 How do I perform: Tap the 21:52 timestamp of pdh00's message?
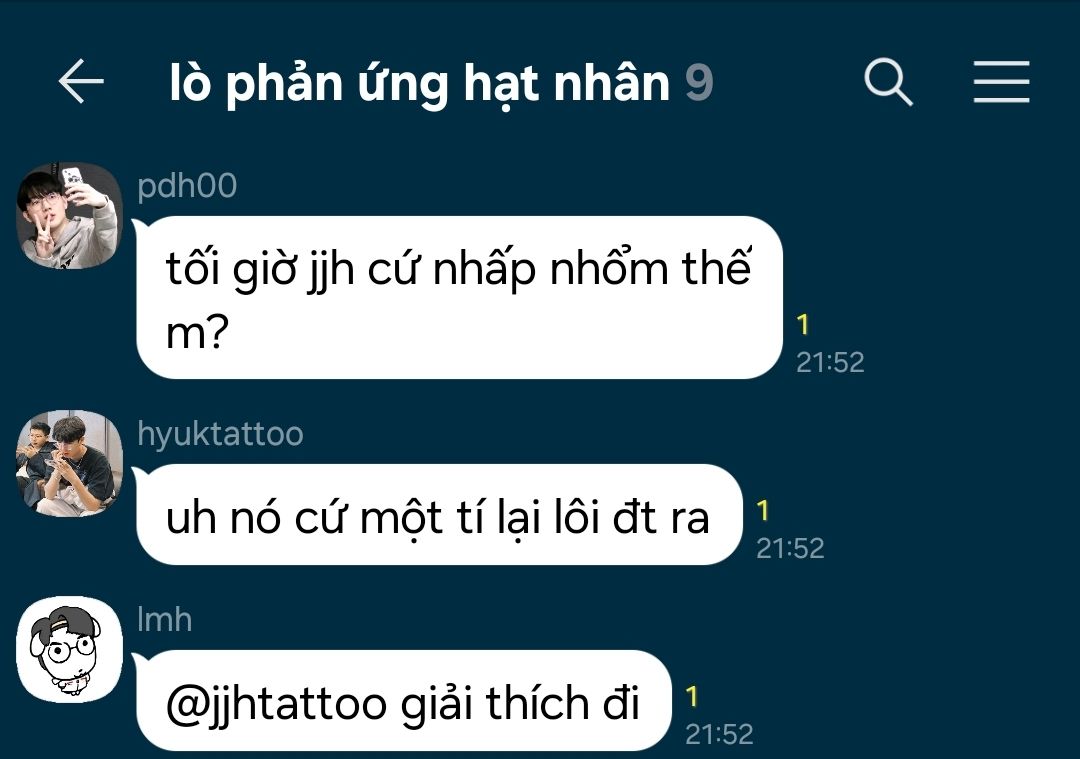[830, 362]
